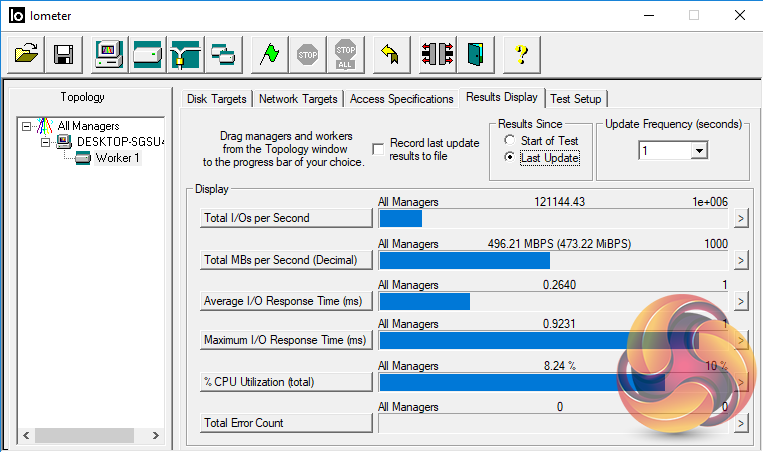Click arrow button beside Total I/Os bar
This screenshot has height=452, width=763.
click(741, 219)
